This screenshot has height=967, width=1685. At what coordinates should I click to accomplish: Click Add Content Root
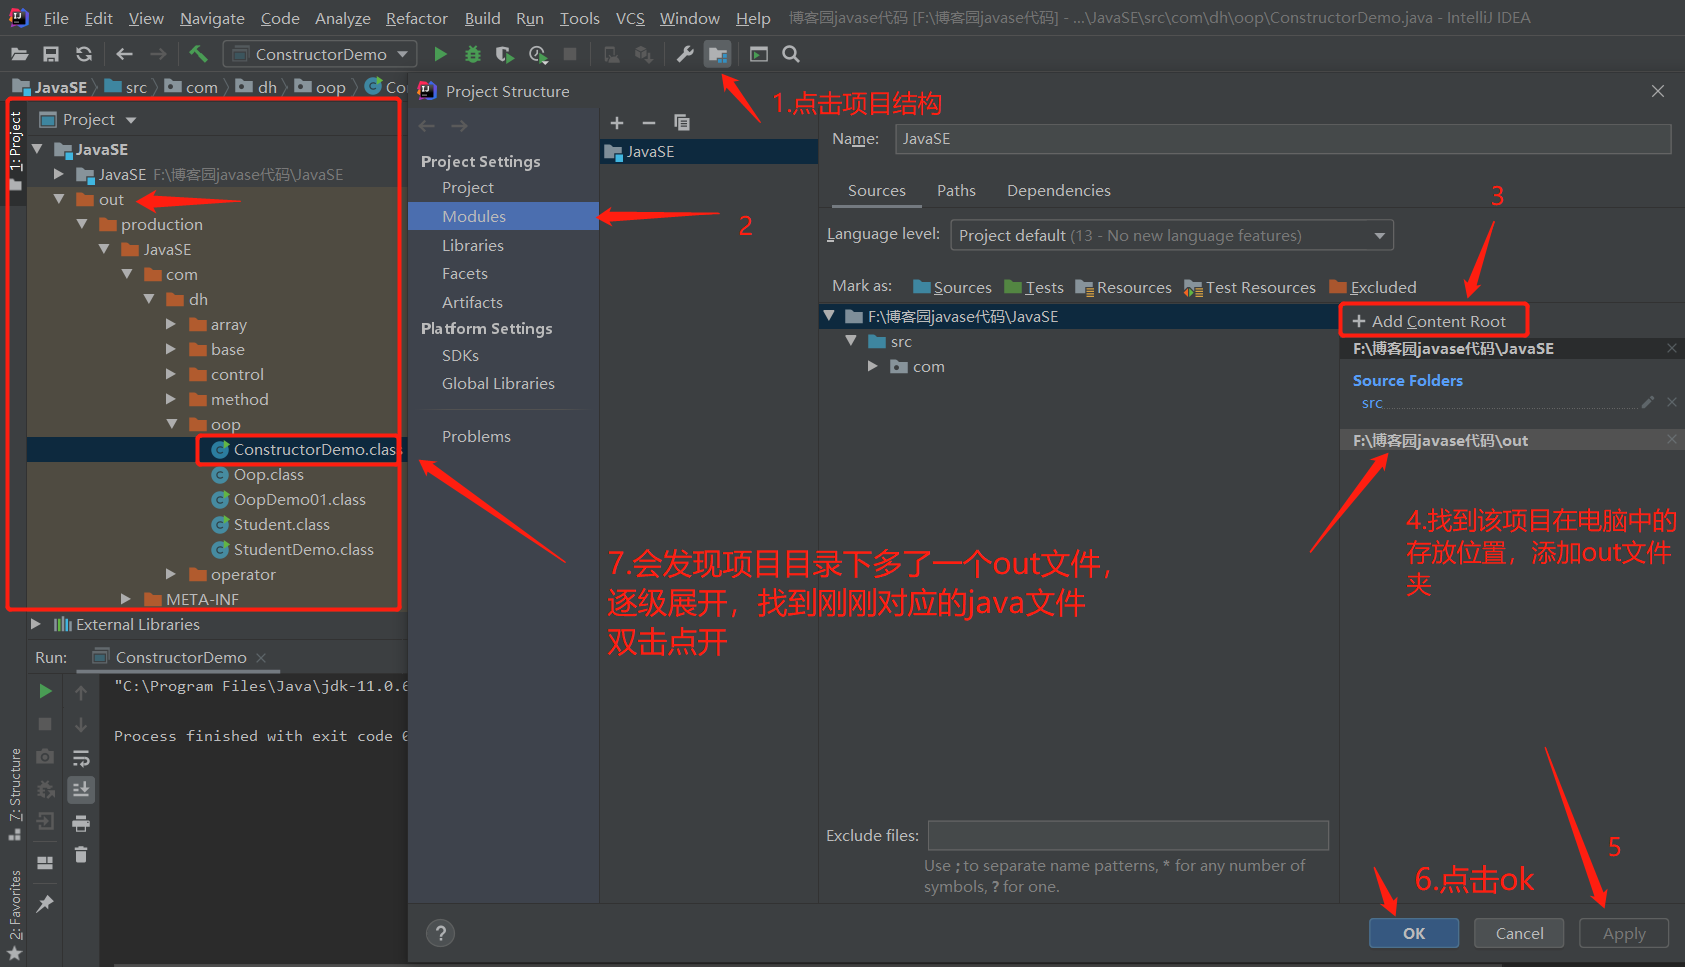click(x=1429, y=321)
